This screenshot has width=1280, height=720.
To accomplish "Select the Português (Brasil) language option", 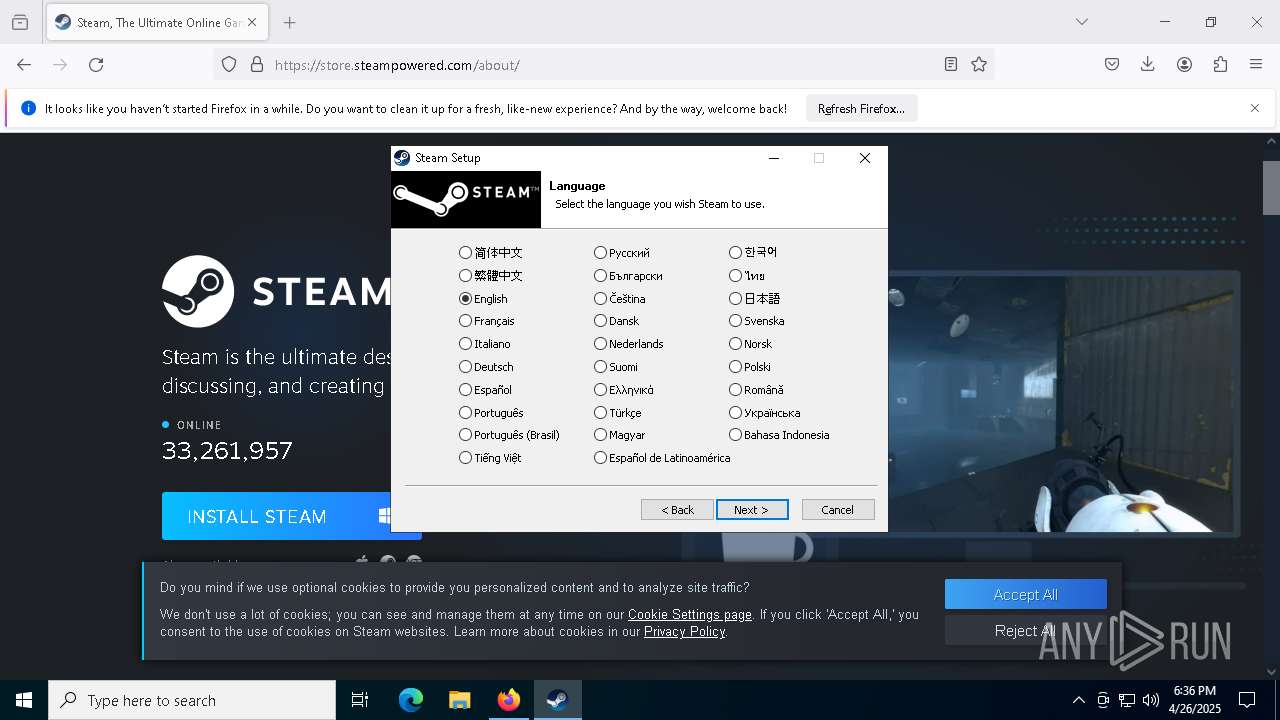I will click(x=509, y=435).
